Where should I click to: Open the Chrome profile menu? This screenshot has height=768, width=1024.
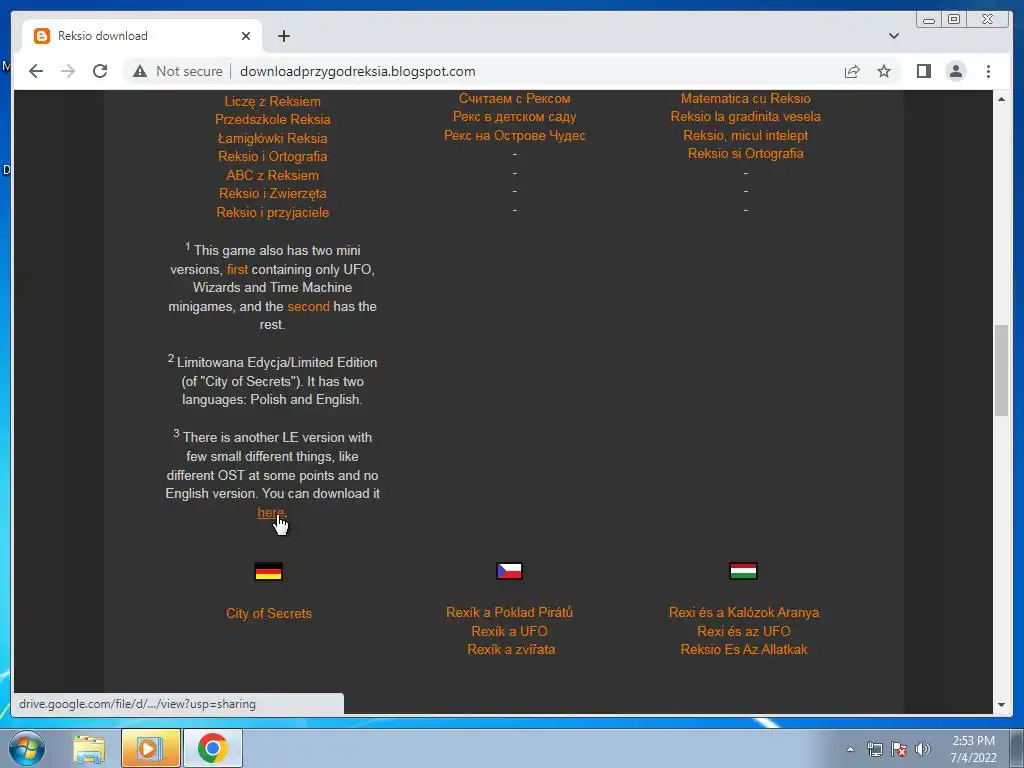click(955, 71)
